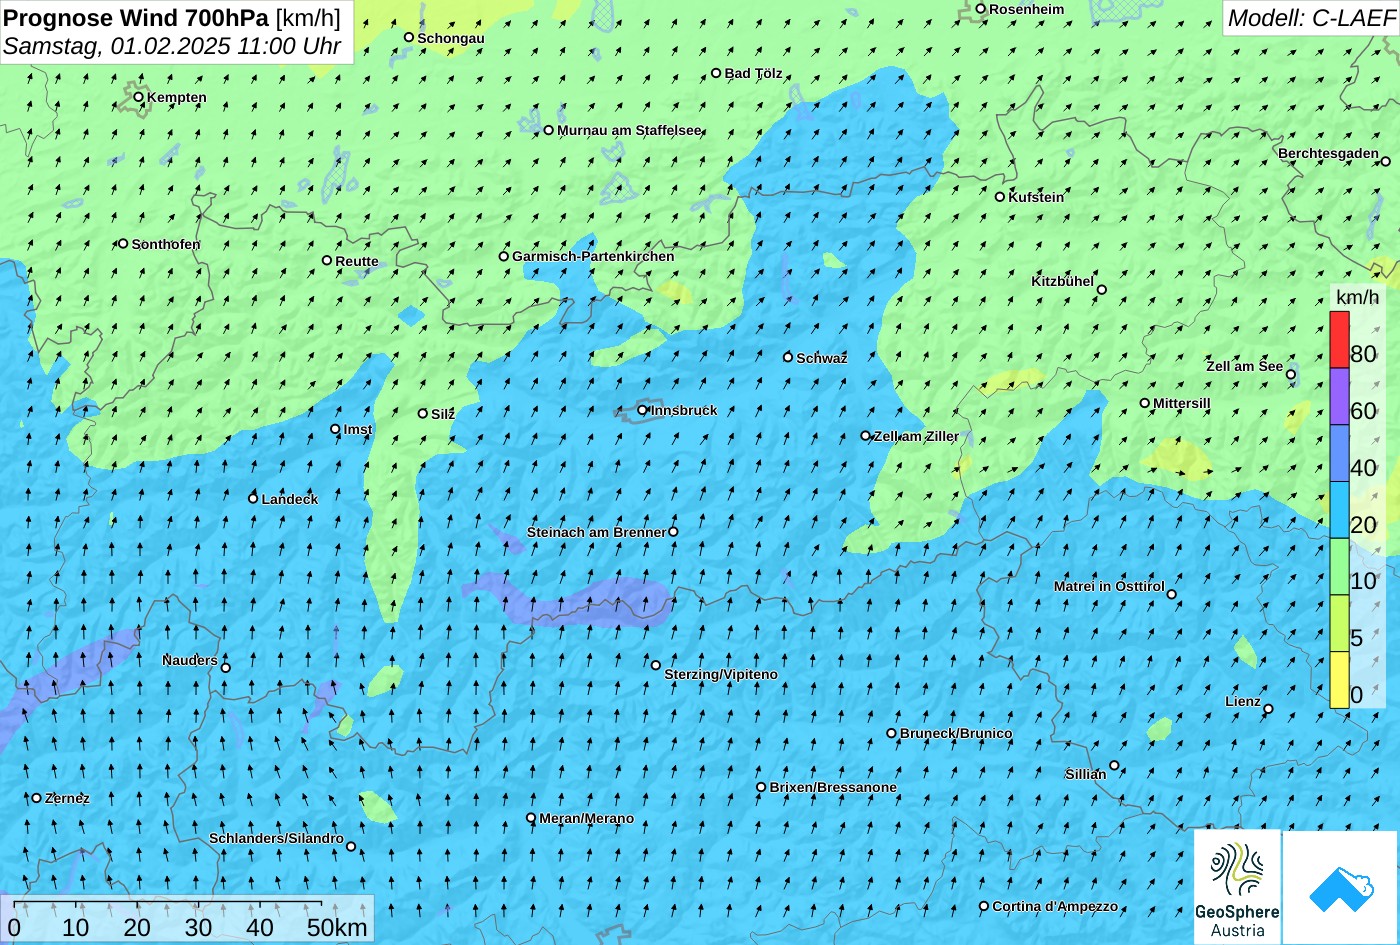
Task: Click the Sillian label text
Action: (x=1086, y=774)
